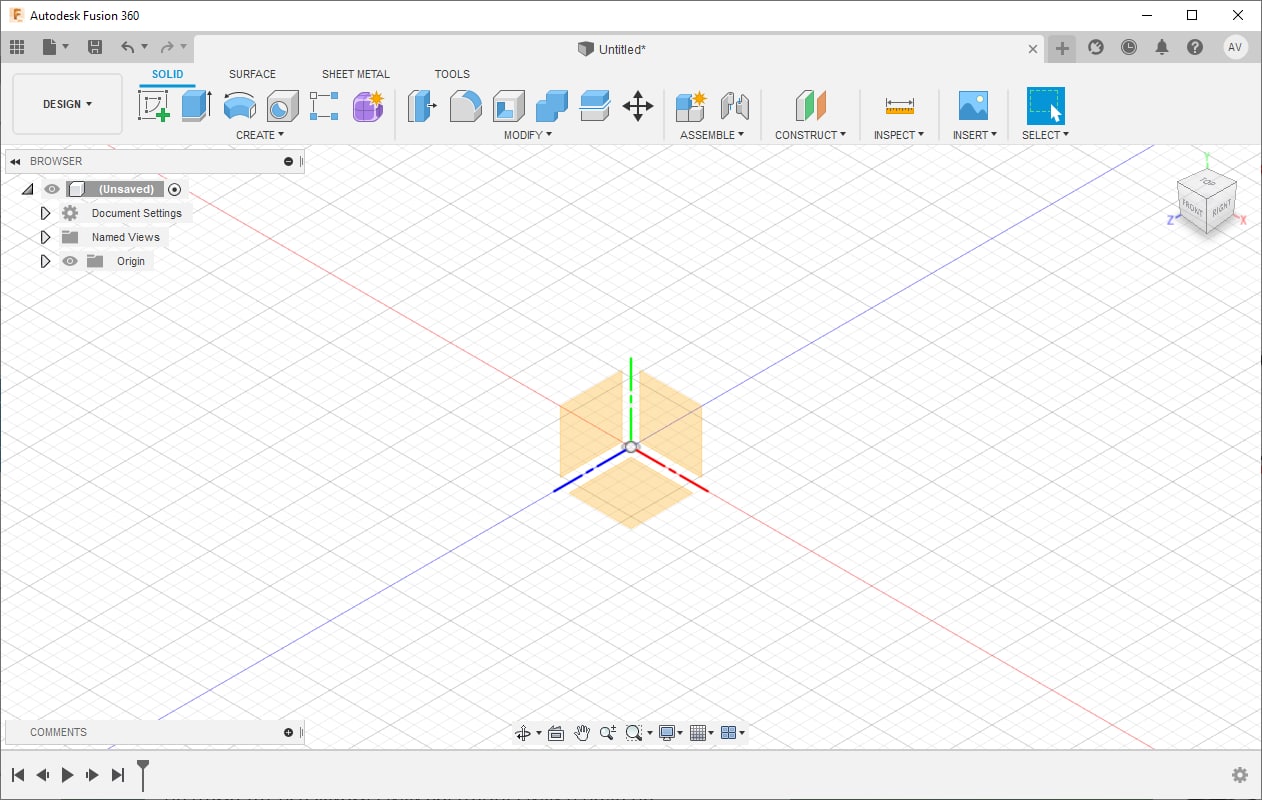This screenshot has height=800, width=1262.
Task: Click the BROWSER panel minus button
Action: click(288, 161)
